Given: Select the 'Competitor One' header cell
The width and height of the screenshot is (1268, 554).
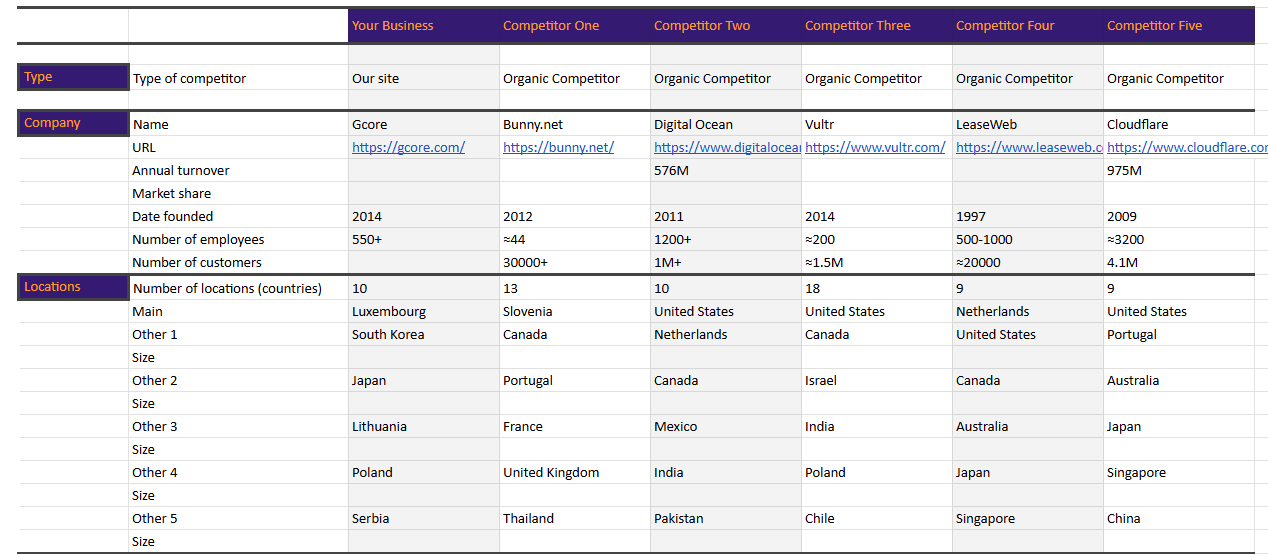Looking at the screenshot, I should coord(575,26).
